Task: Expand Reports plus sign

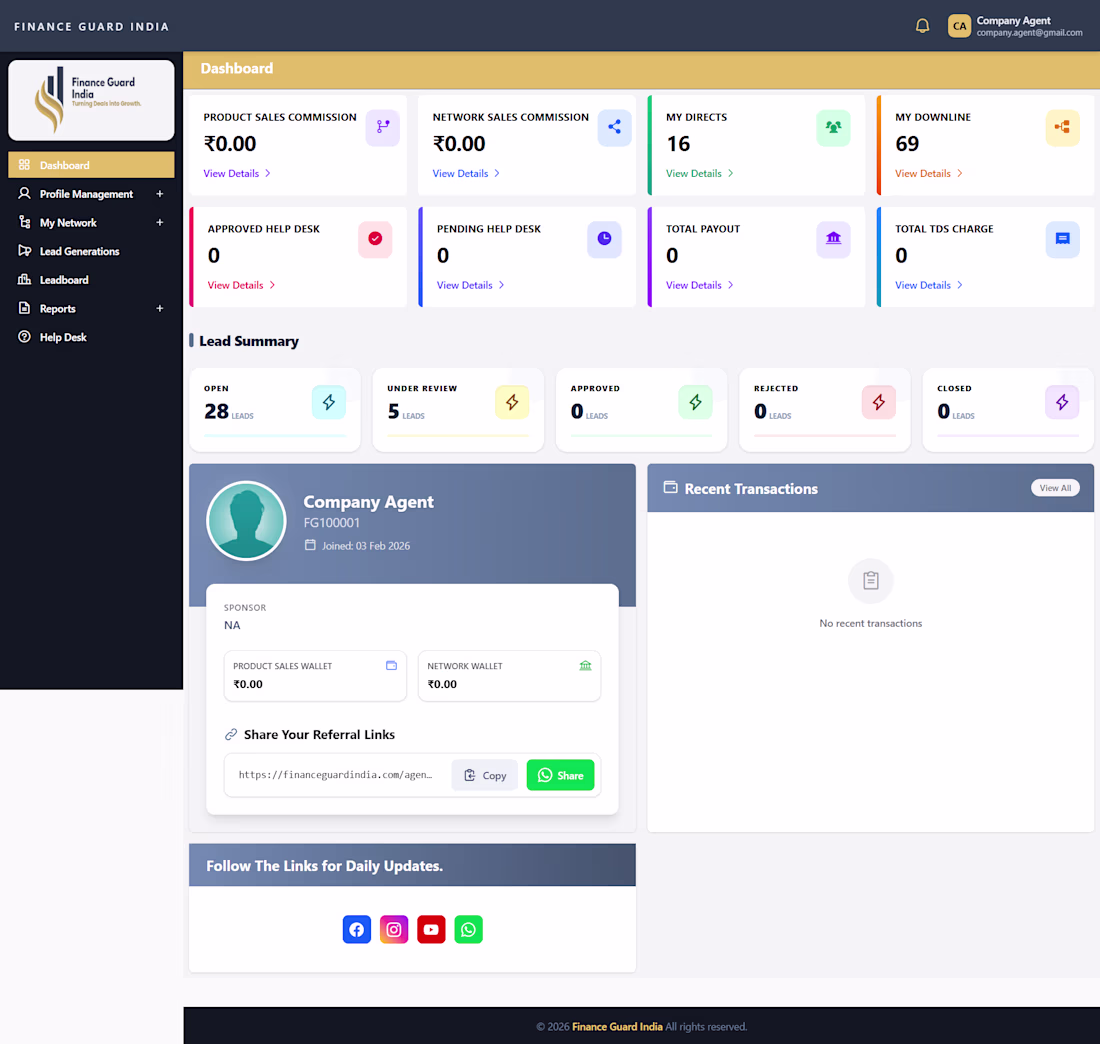Action: (160, 308)
